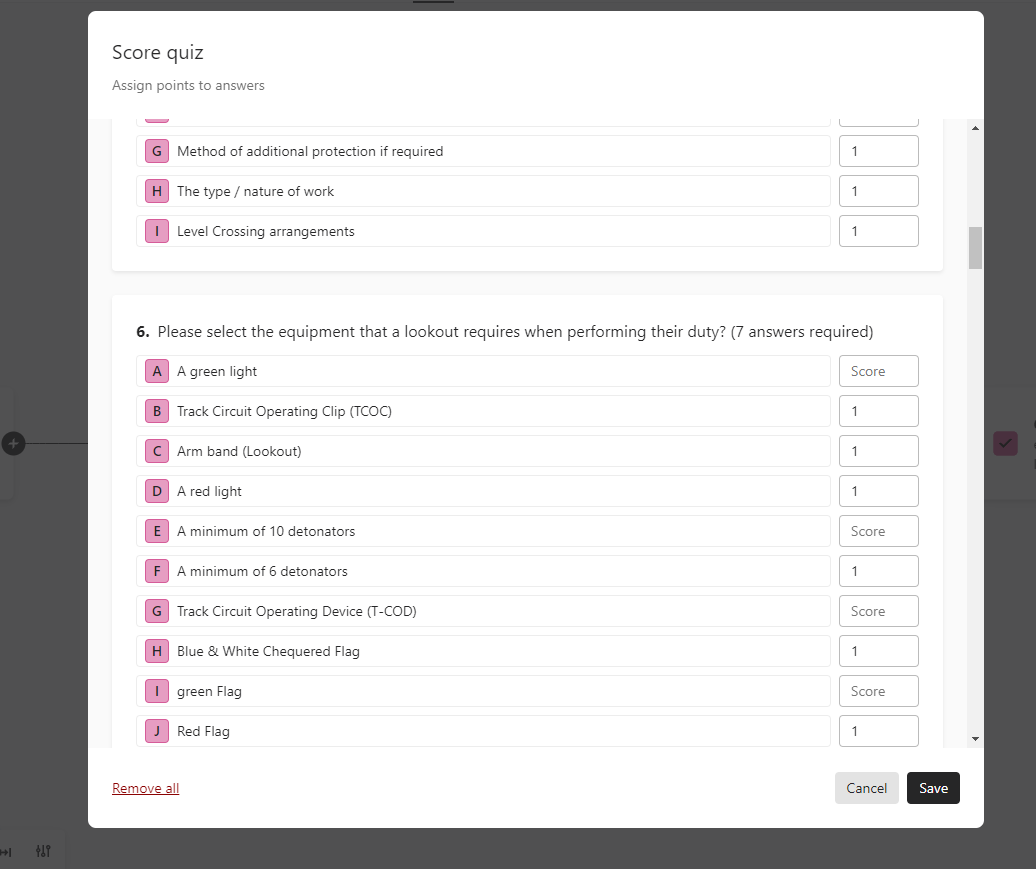Click the E badge for 10 detonators
Viewport: 1036px width, 869px height.
coord(157,531)
